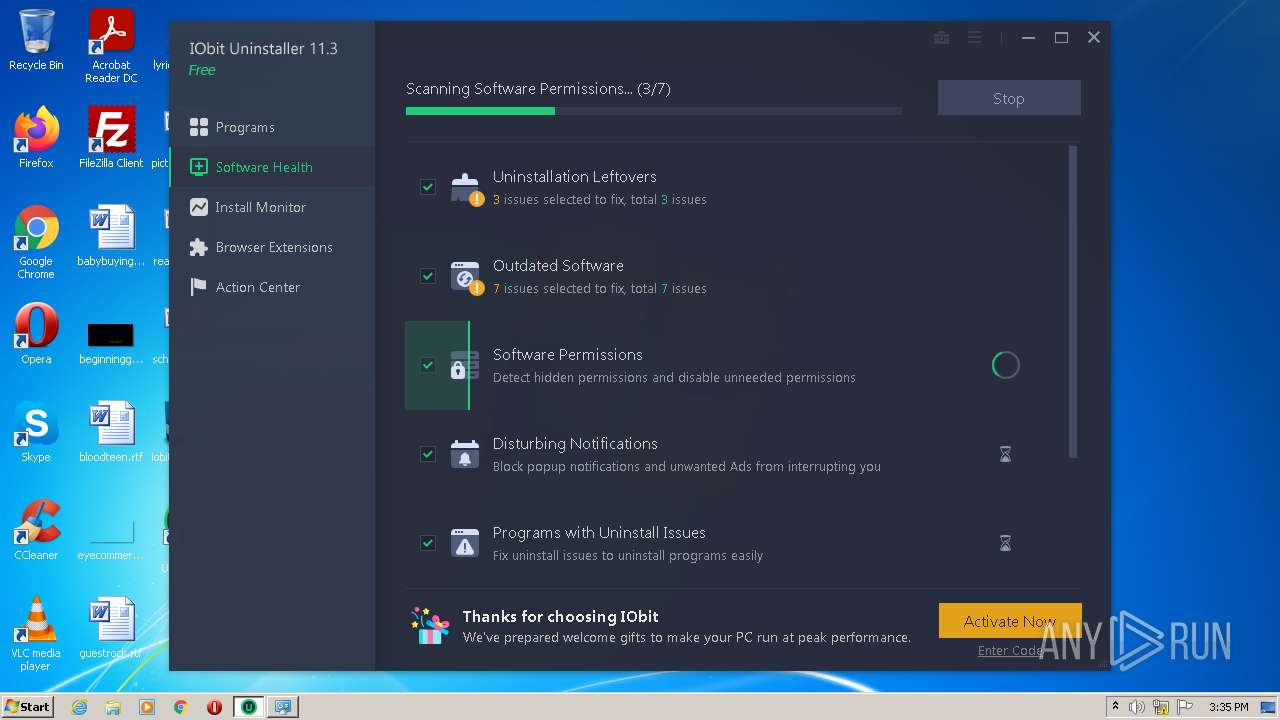The width and height of the screenshot is (1280, 720).
Task: Click the Activate Now button
Action: click(x=1010, y=621)
